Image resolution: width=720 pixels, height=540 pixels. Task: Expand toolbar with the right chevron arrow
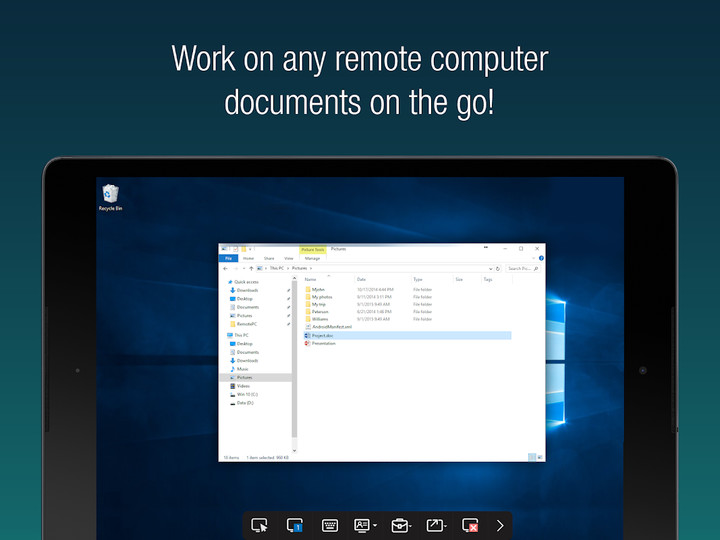coord(500,525)
